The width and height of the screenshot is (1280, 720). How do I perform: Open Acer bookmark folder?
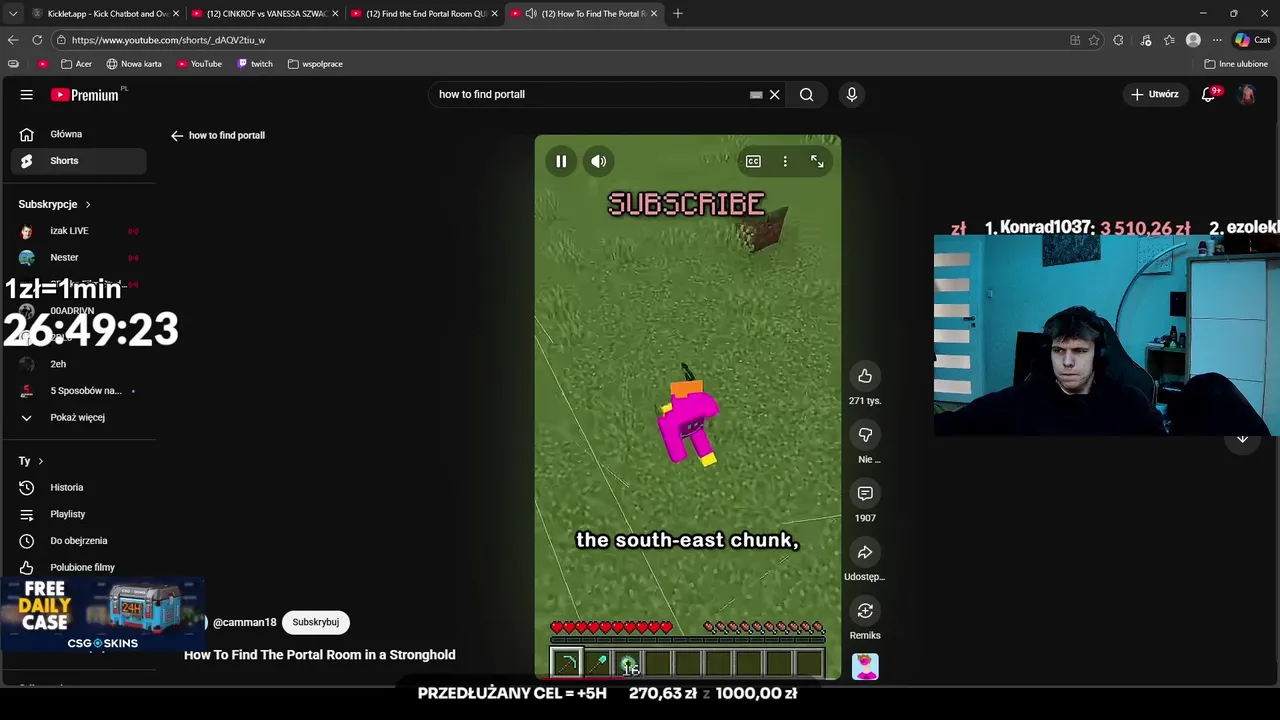pyautogui.click(x=76, y=64)
